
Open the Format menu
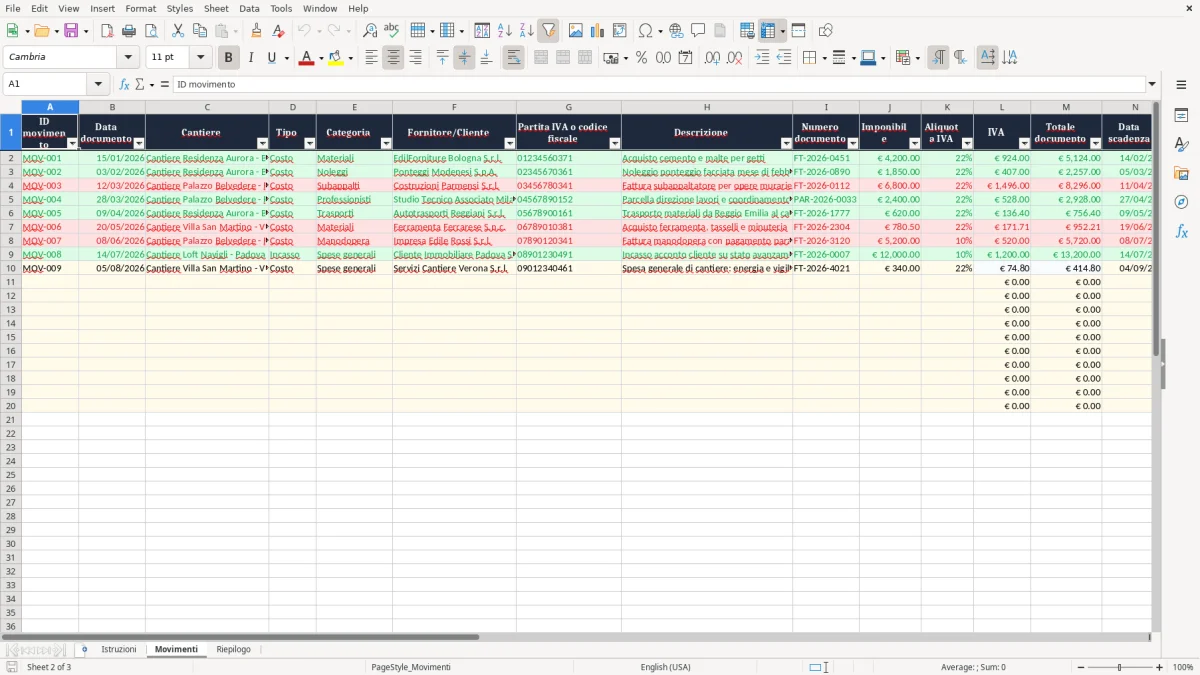[x=140, y=8]
